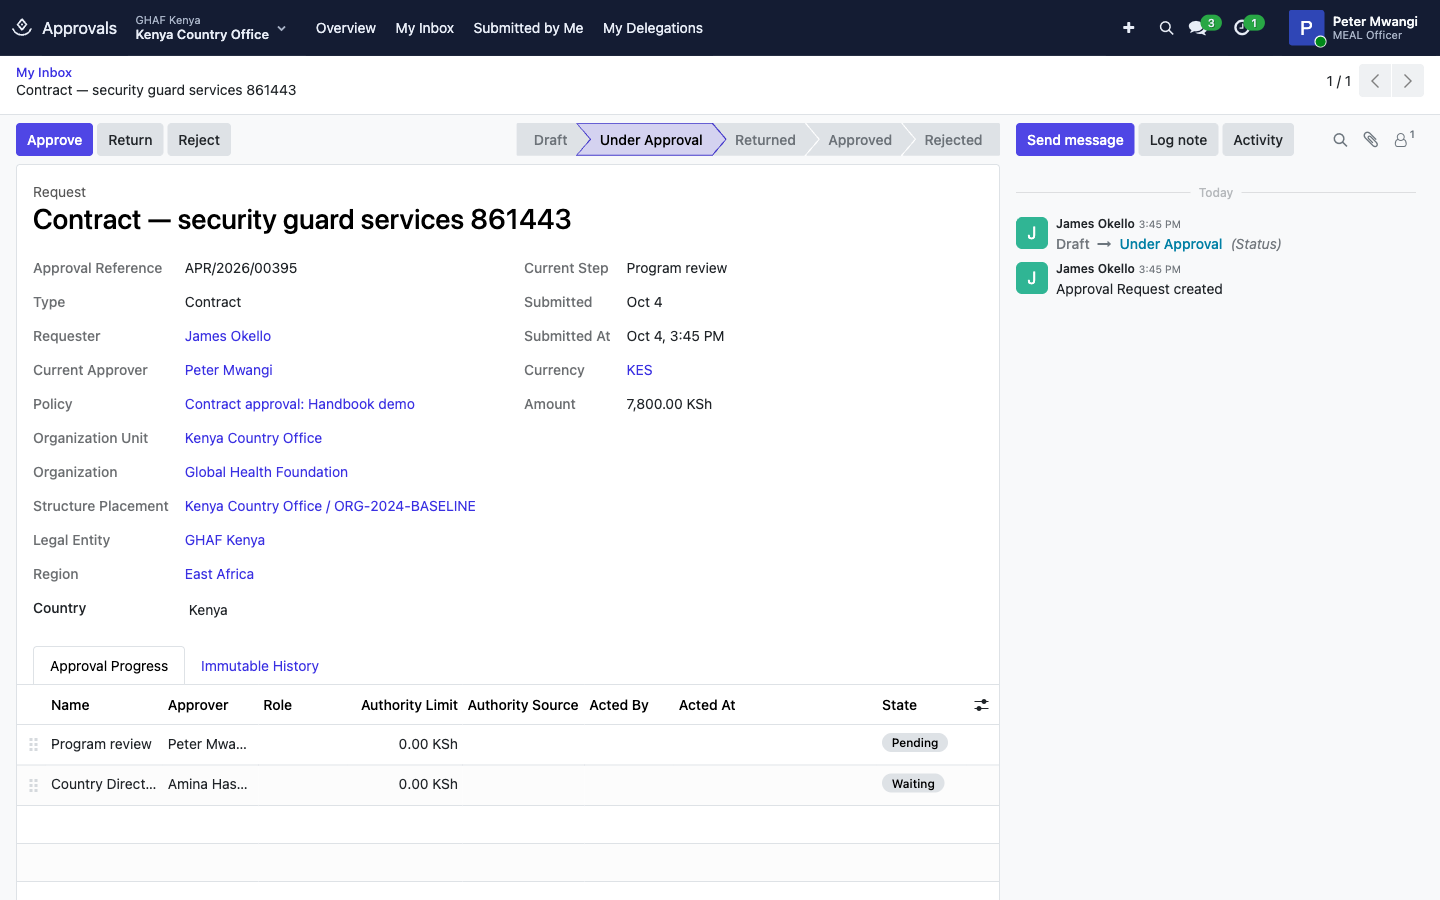This screenshot has height=900, width=1440.
Task: Search messages in the chatter panel
Action: pyautogui.click(x=1340, y=140)
